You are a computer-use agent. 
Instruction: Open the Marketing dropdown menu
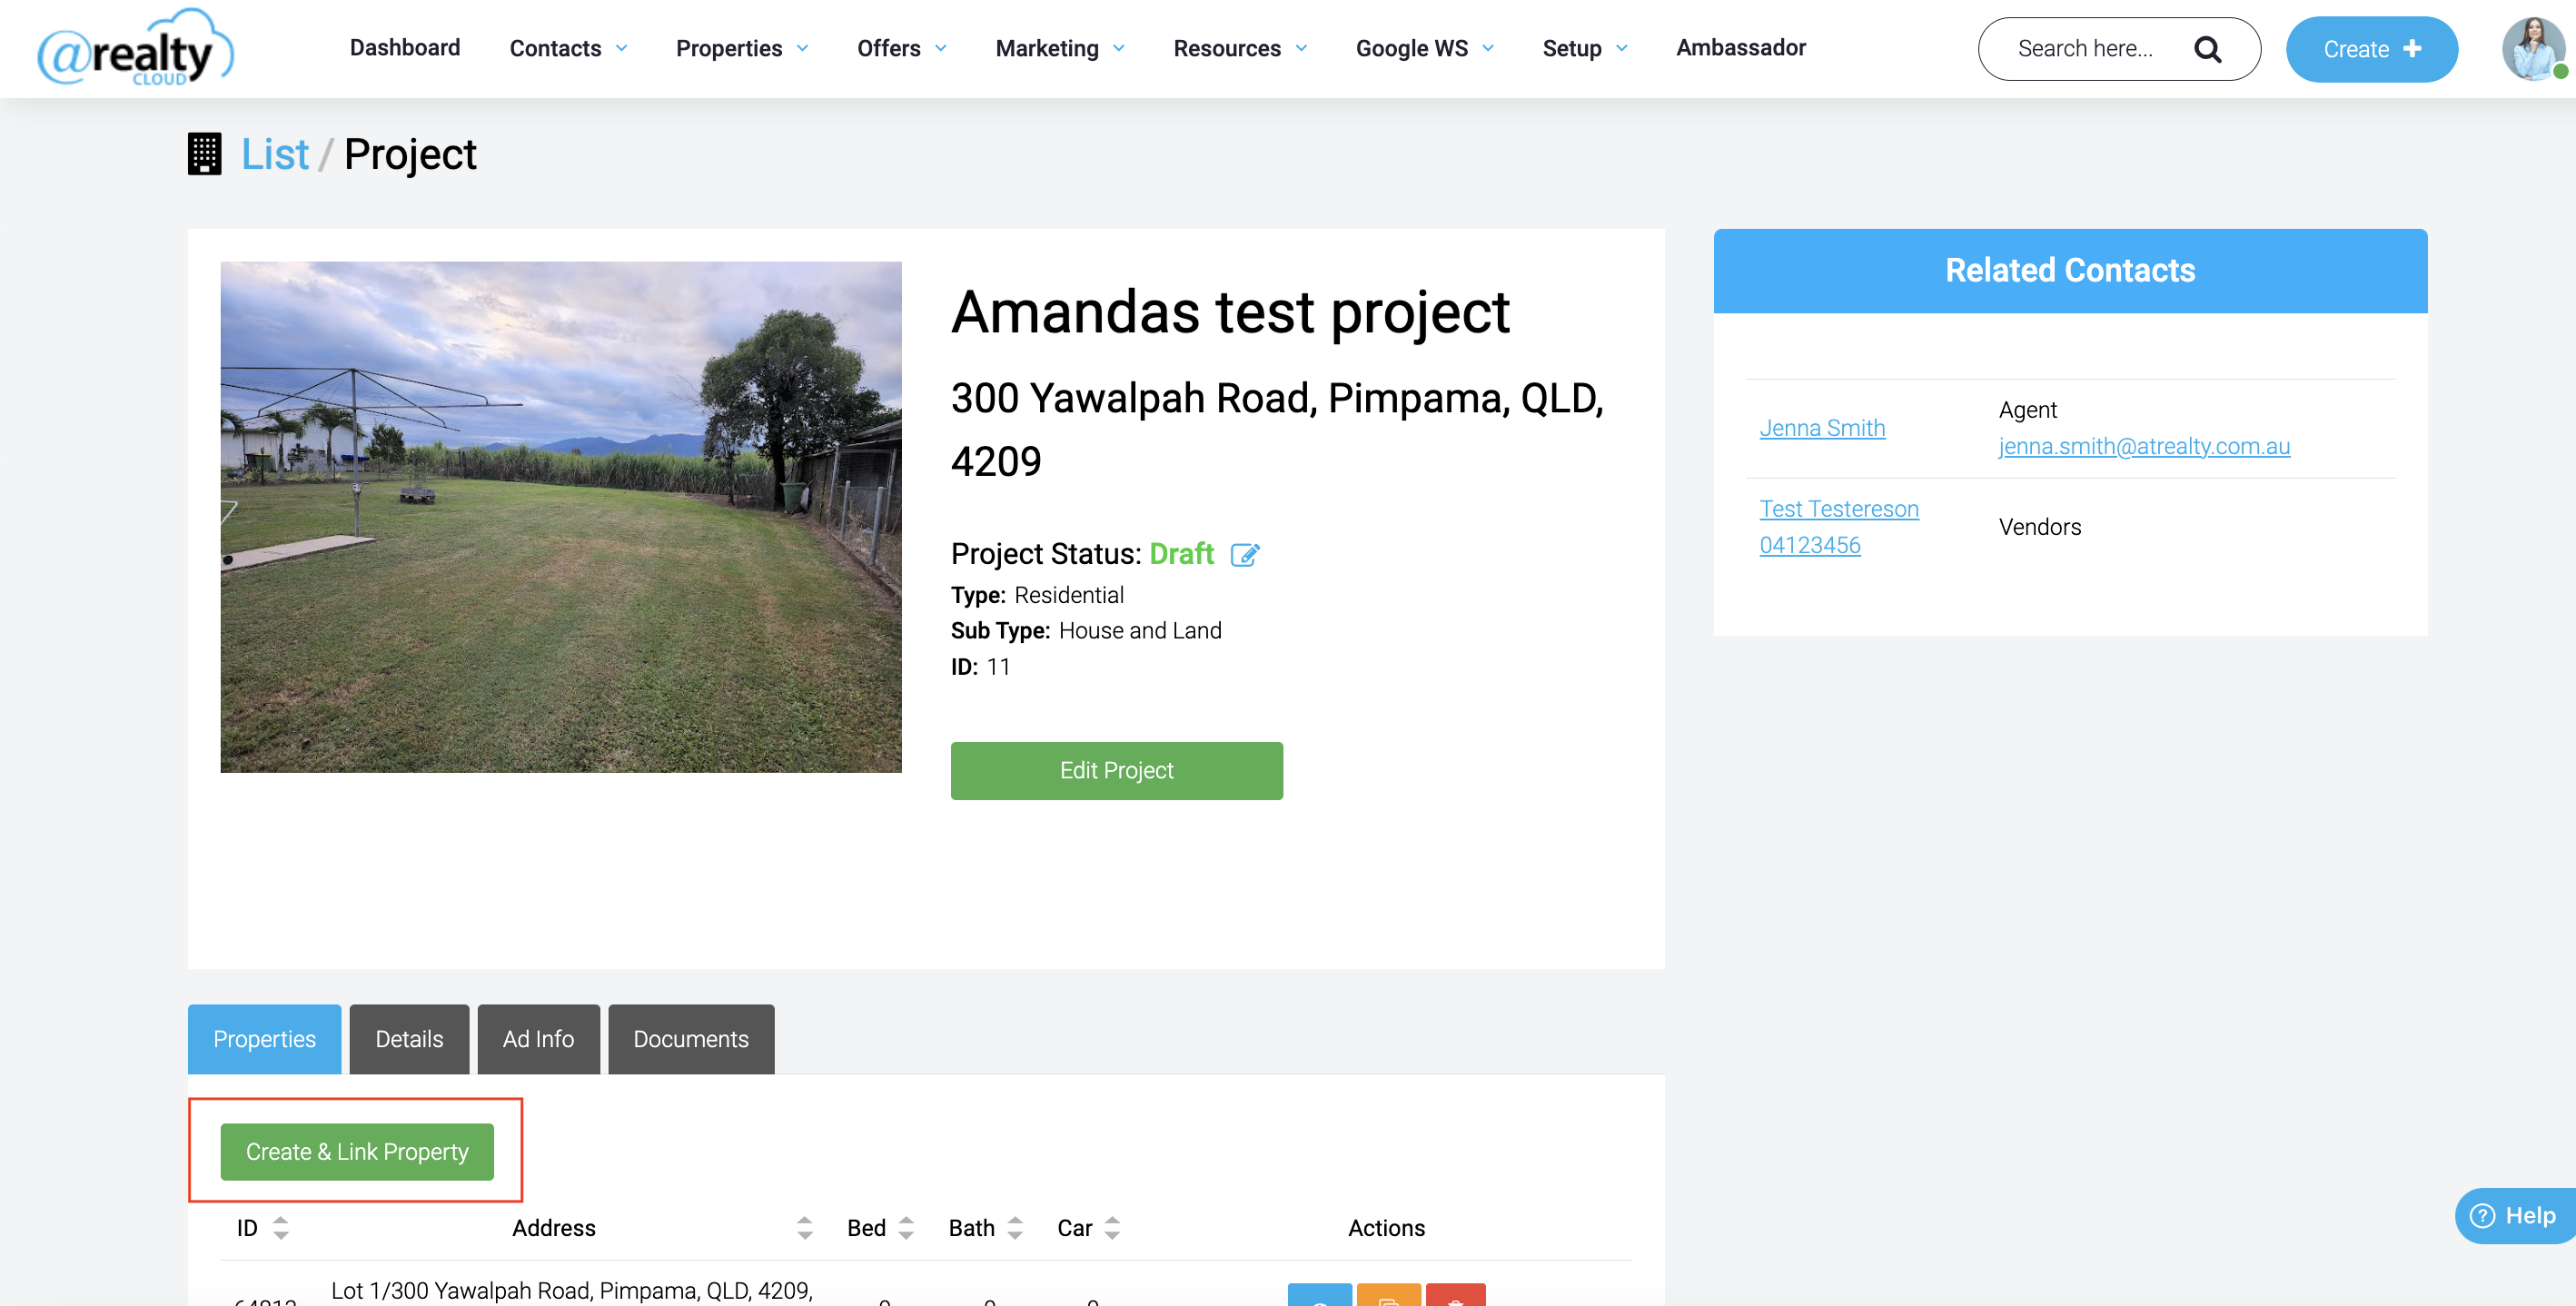coord(1059,49)
